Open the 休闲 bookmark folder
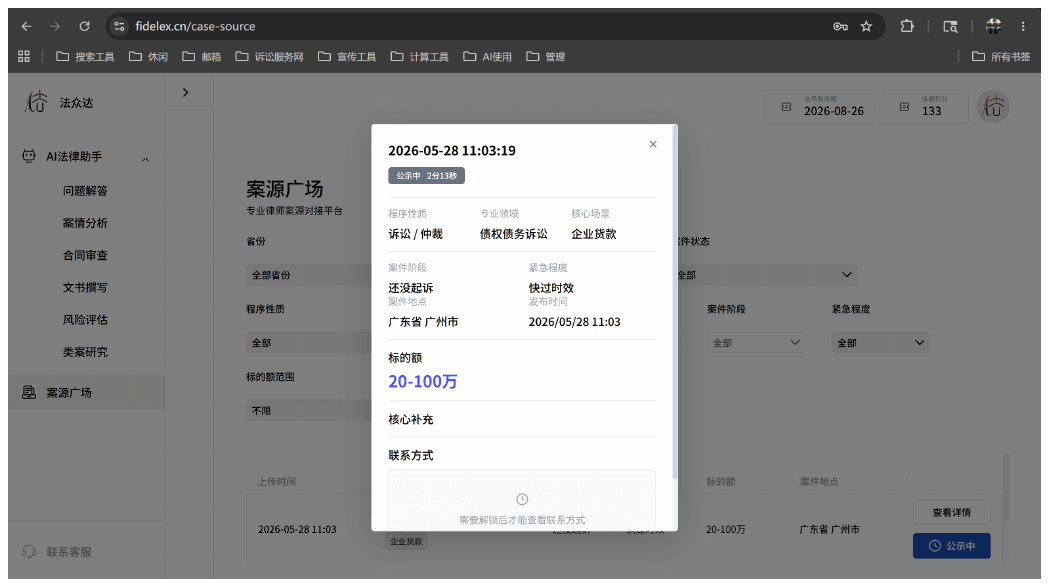Screen dimensions: 1049x587 click(149, 56)
